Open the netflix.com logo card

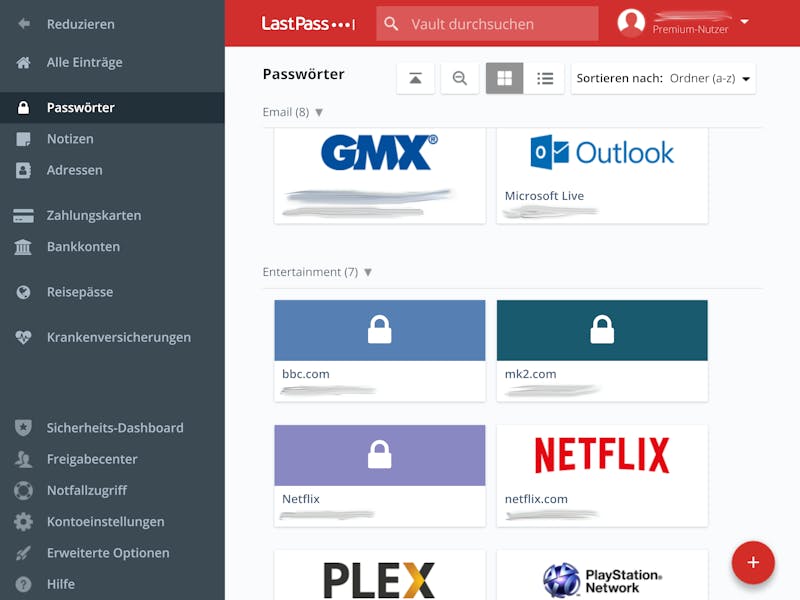click(x=602, y=476)
